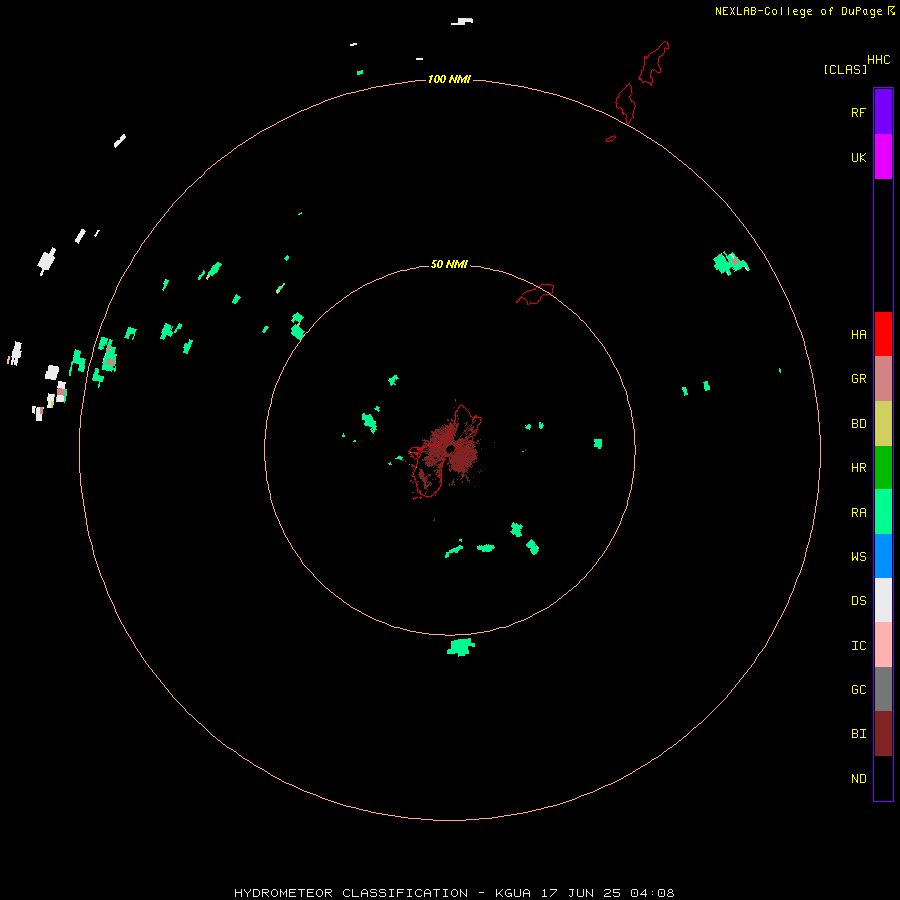Pick the RA light green legend swatch
The width and height of the screenshot is (900, 900).
883,512
